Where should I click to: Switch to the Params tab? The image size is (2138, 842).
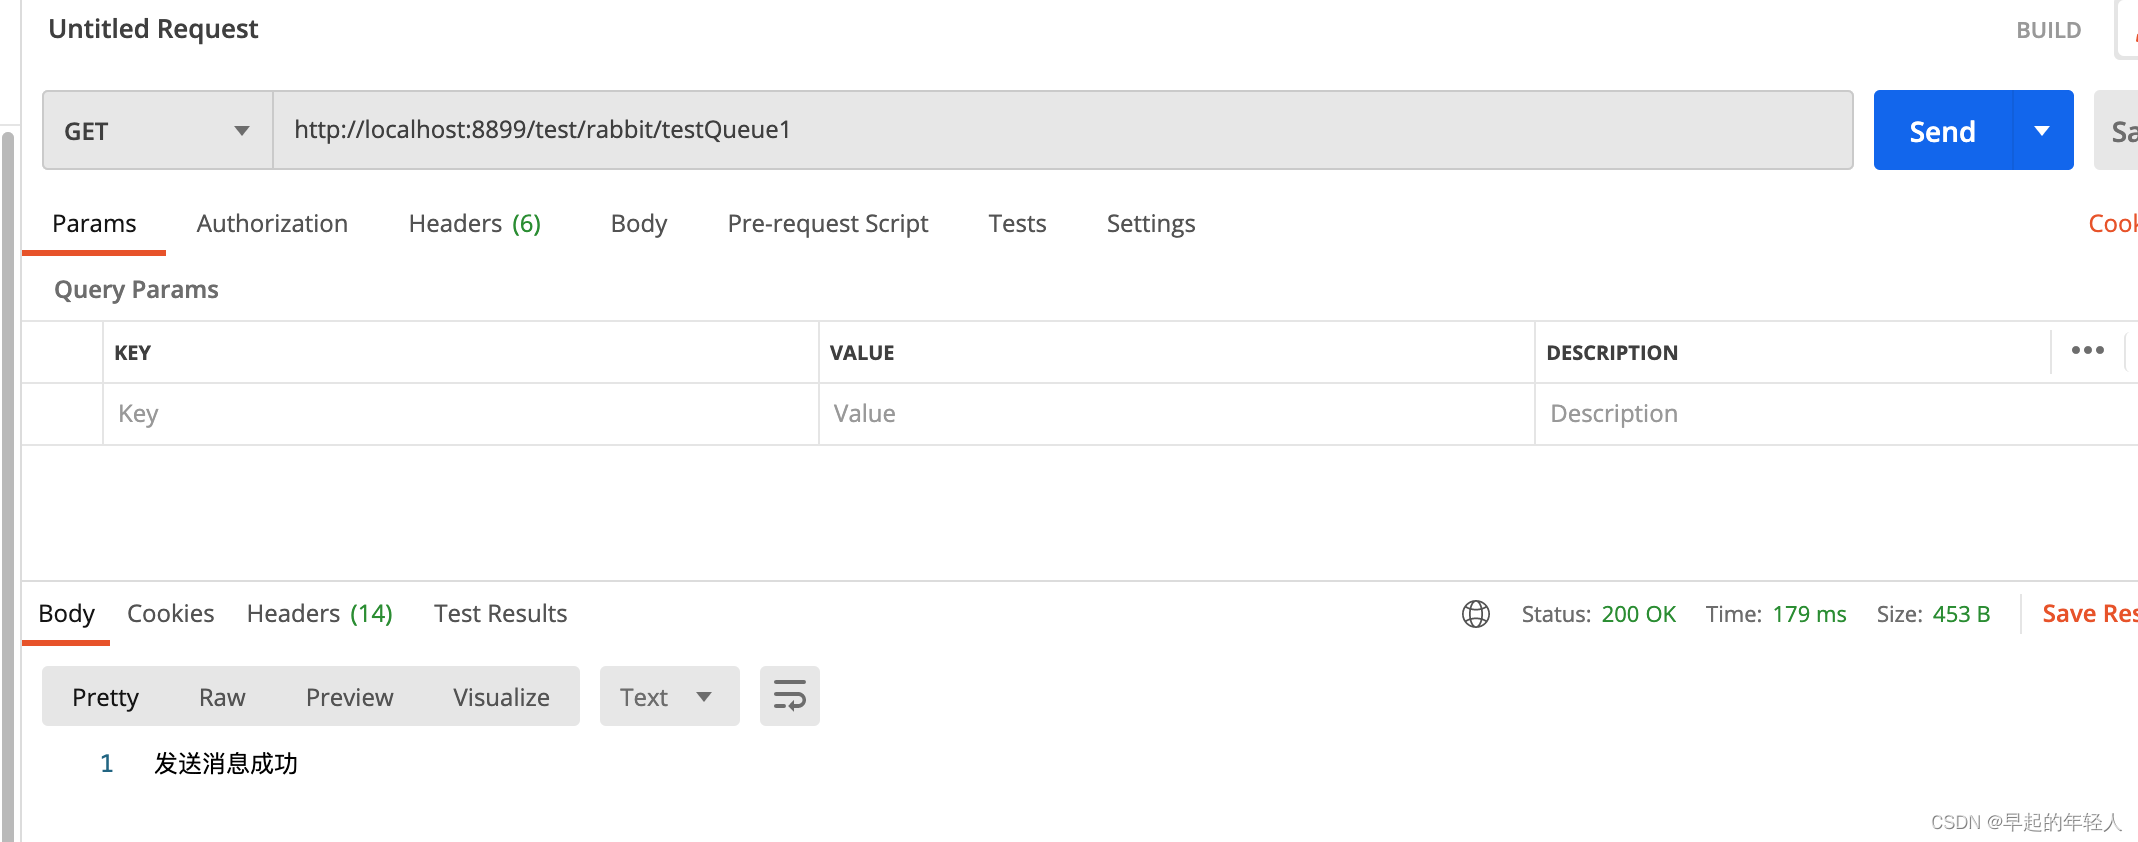point(94,223)
